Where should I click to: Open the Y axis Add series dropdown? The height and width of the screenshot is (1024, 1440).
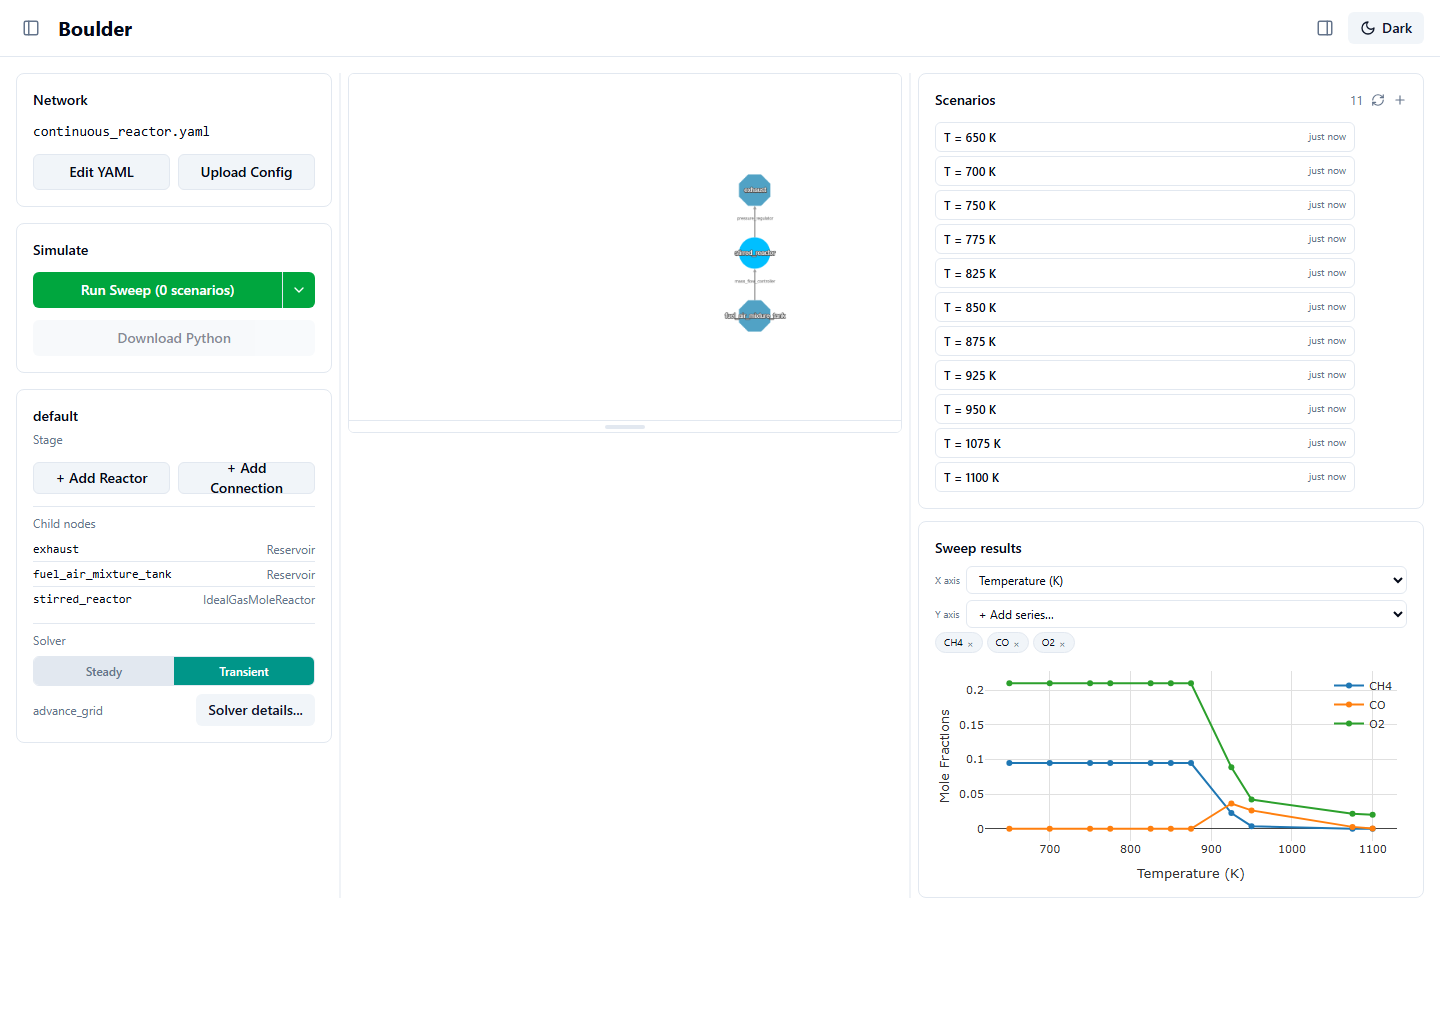point(1186,614)
